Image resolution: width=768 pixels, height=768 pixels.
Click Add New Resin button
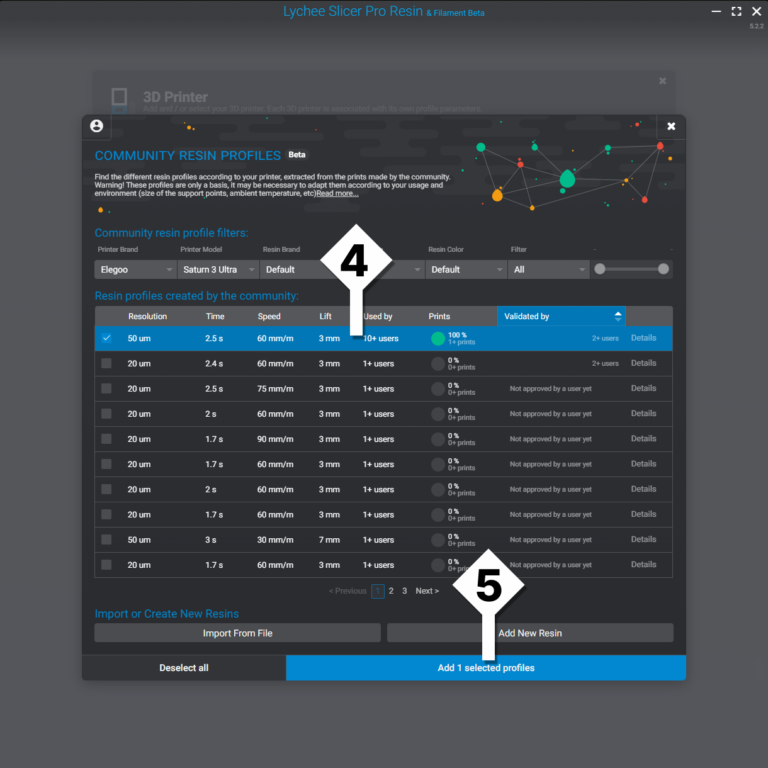click(530, 633)
